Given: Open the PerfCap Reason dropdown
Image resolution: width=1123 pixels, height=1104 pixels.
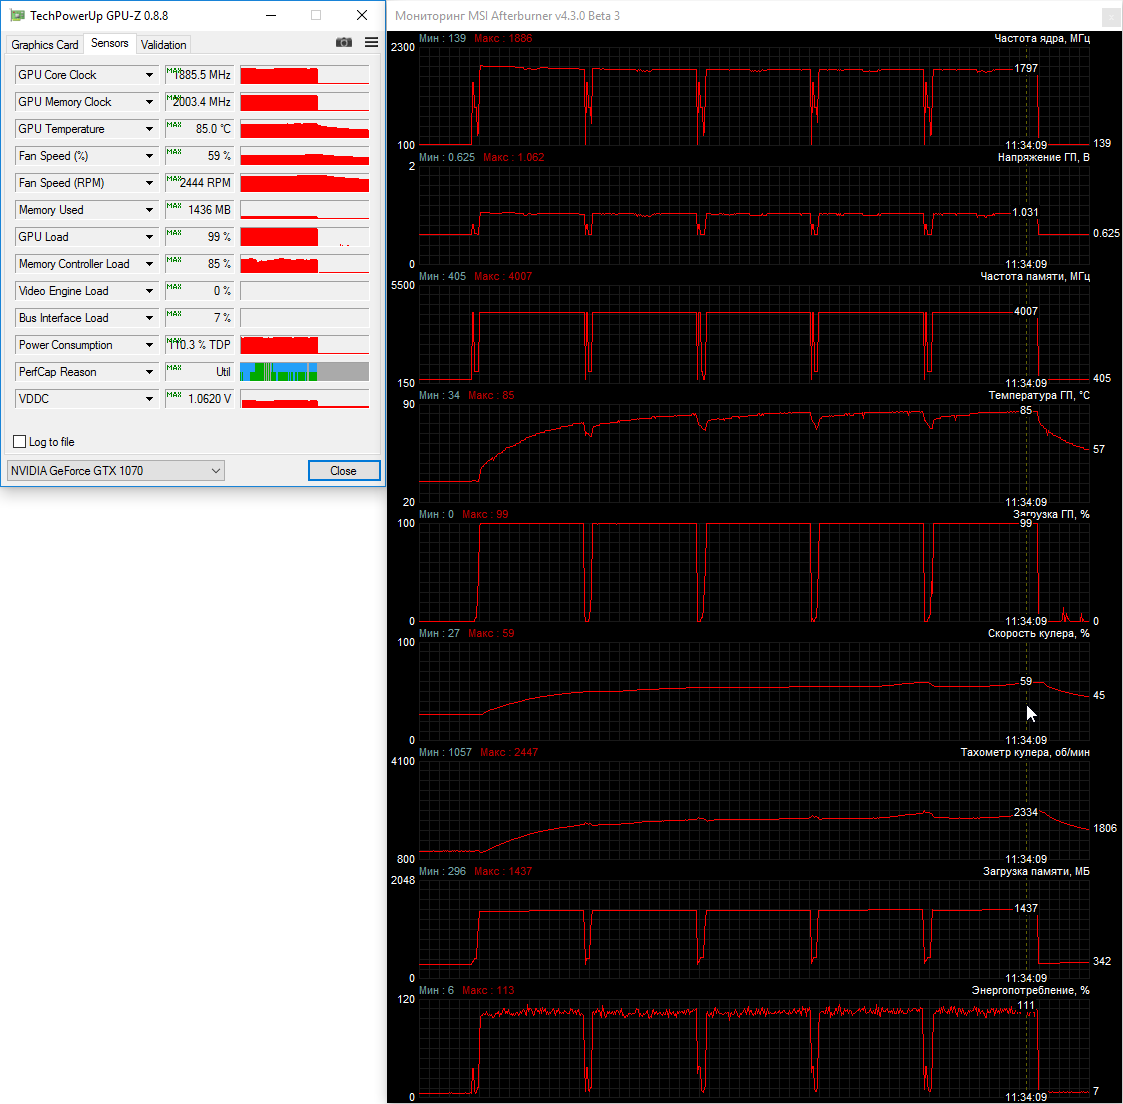Looking at the screenshot, I should pos(149,372).
